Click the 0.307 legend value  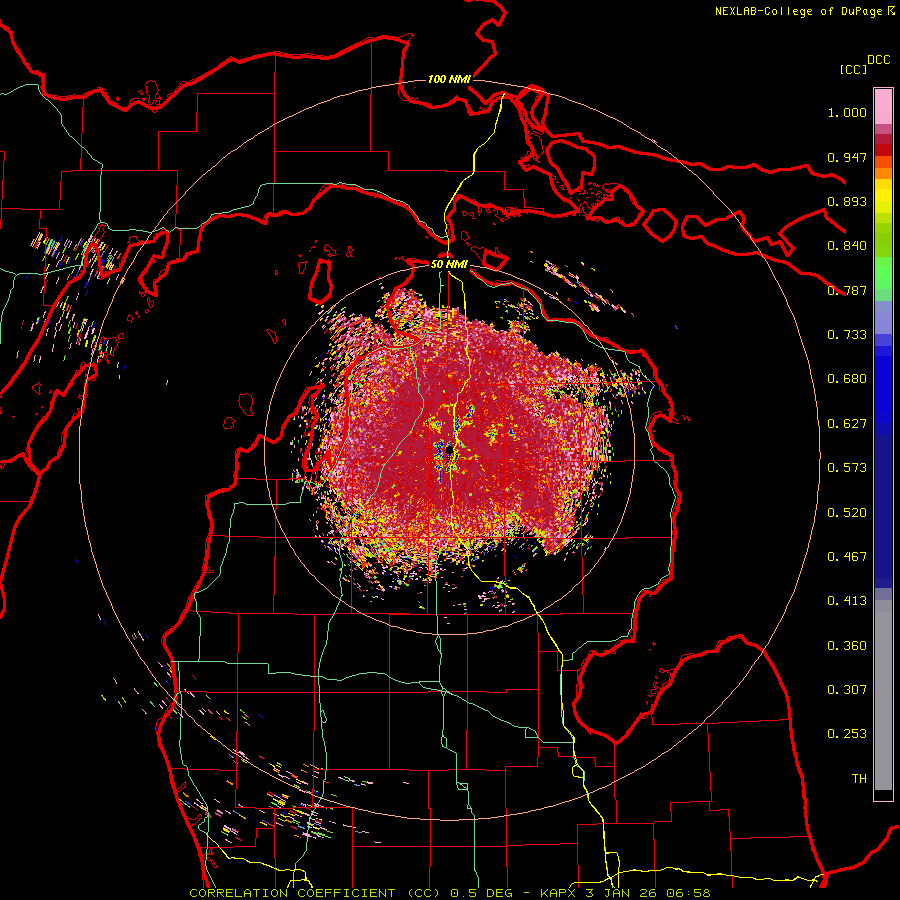click(847, 690)
